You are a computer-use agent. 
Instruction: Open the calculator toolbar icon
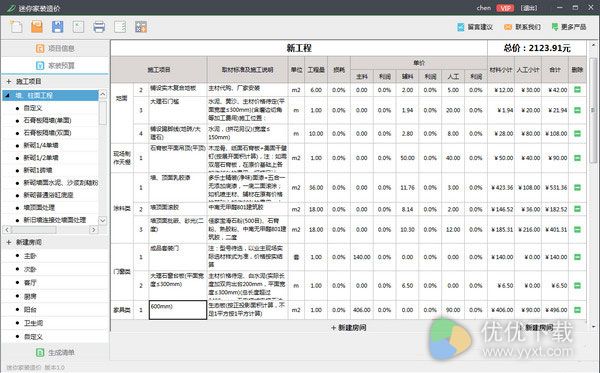(x=140, y=27)
